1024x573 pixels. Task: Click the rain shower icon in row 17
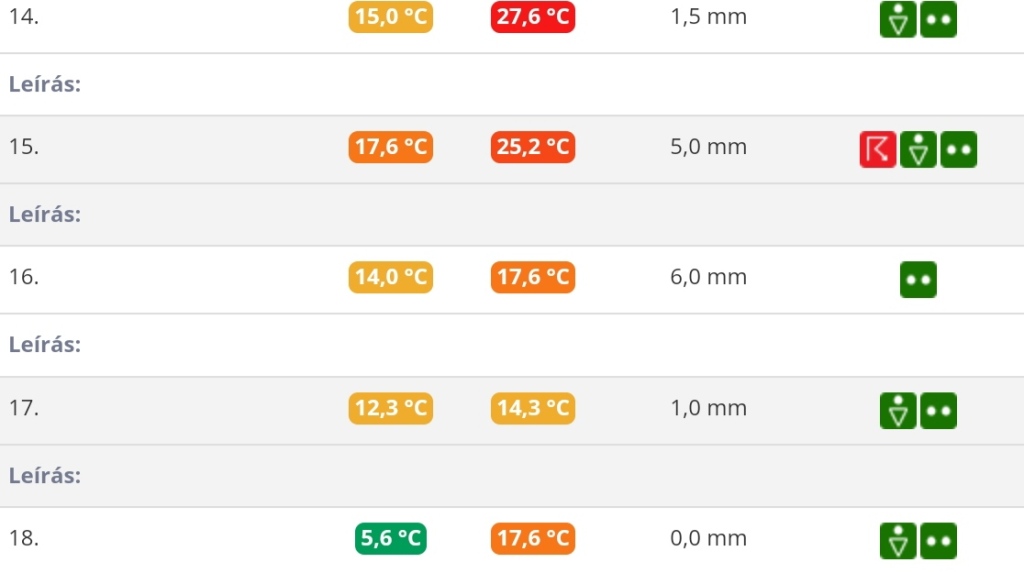tap(898, 410)
